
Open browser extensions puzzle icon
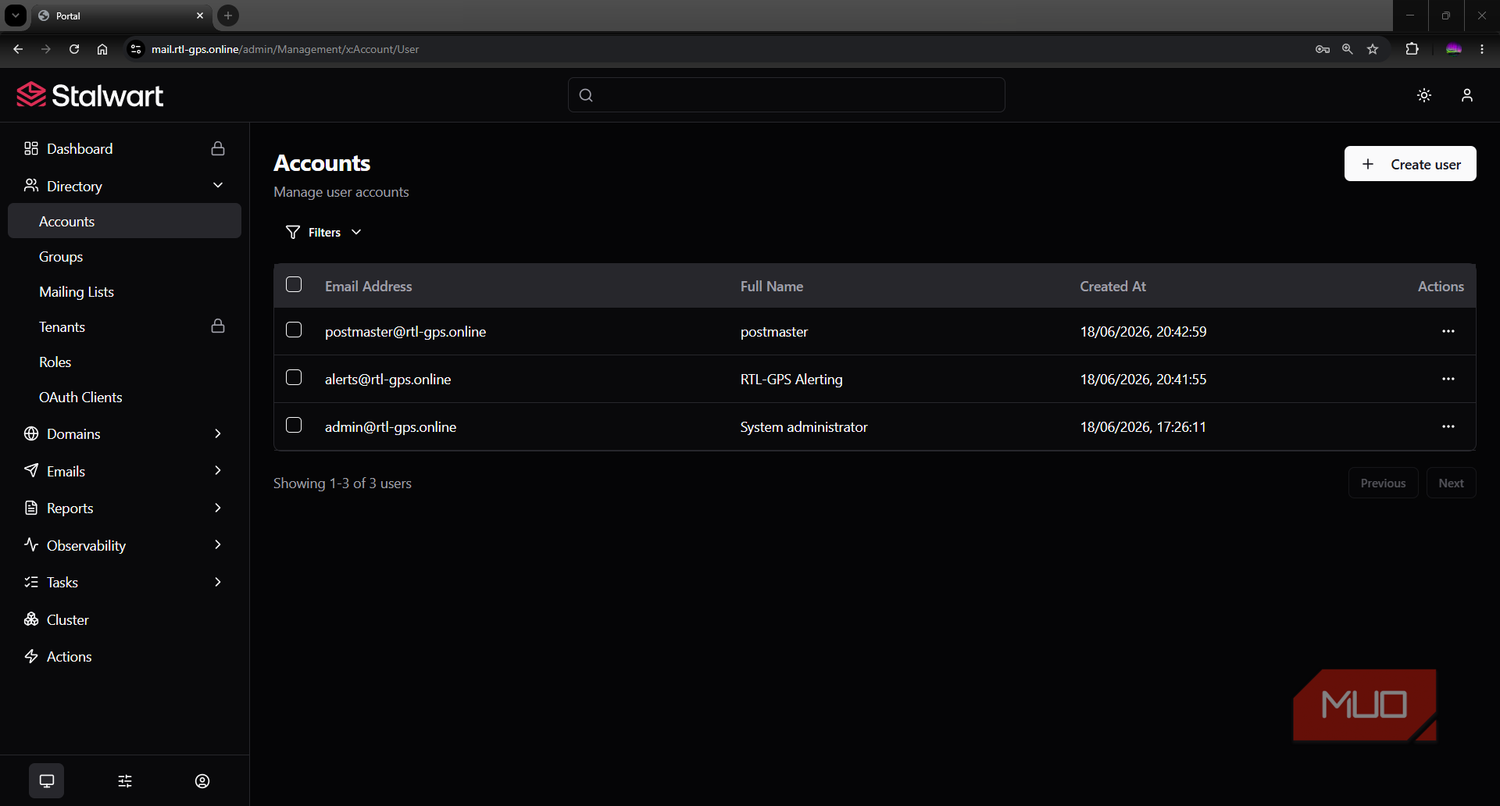1412,49
